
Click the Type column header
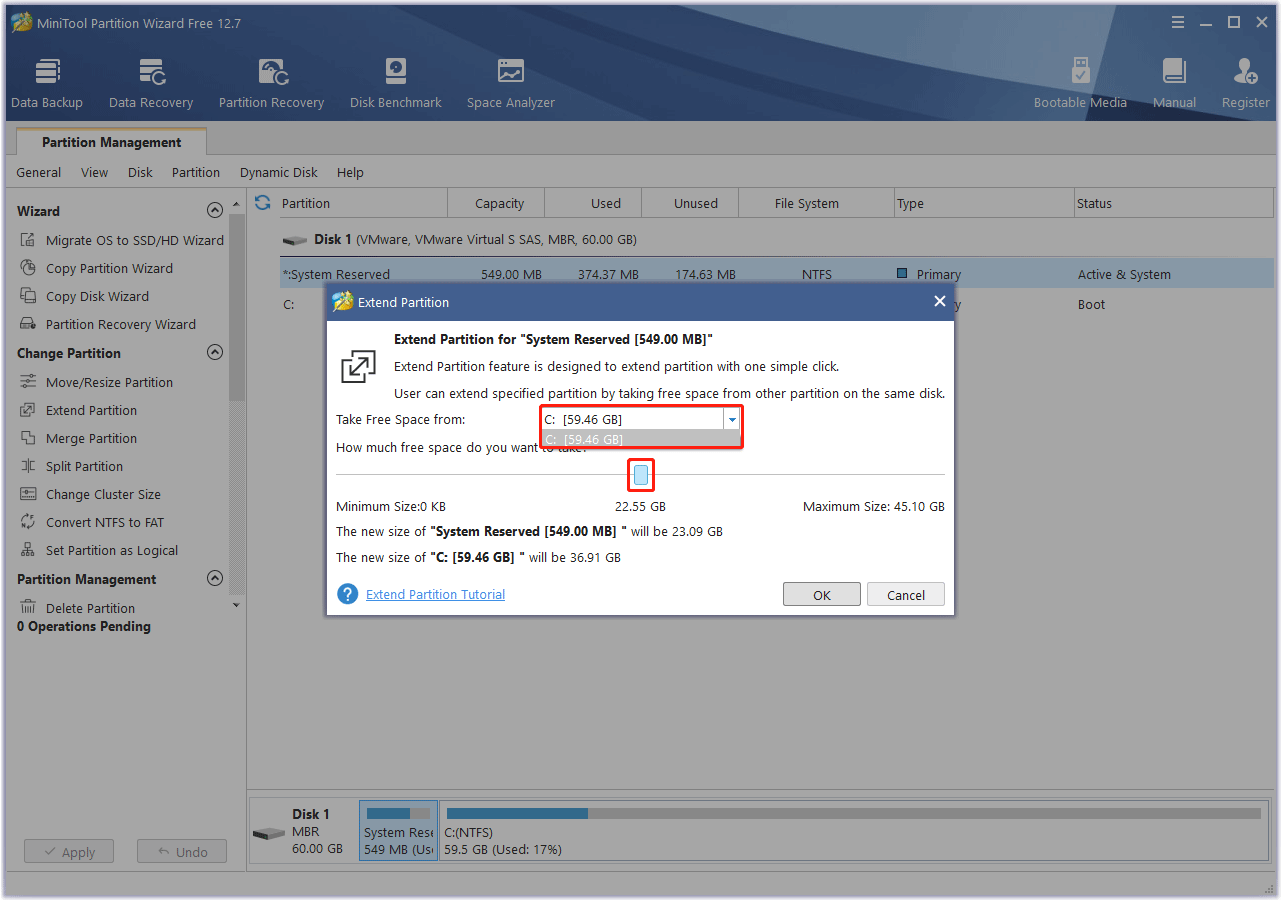pyautogui.click(x=984, y=203)
